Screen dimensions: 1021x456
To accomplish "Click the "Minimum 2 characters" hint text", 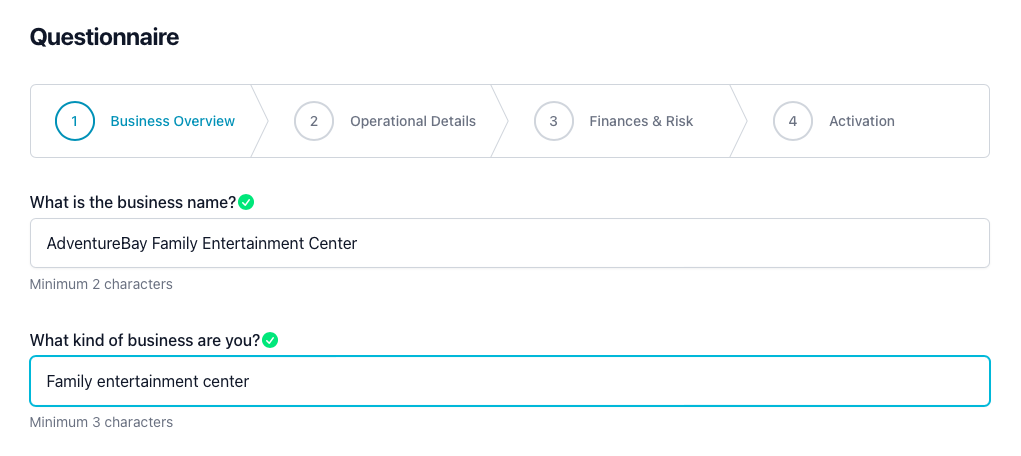I will (101, 284).
